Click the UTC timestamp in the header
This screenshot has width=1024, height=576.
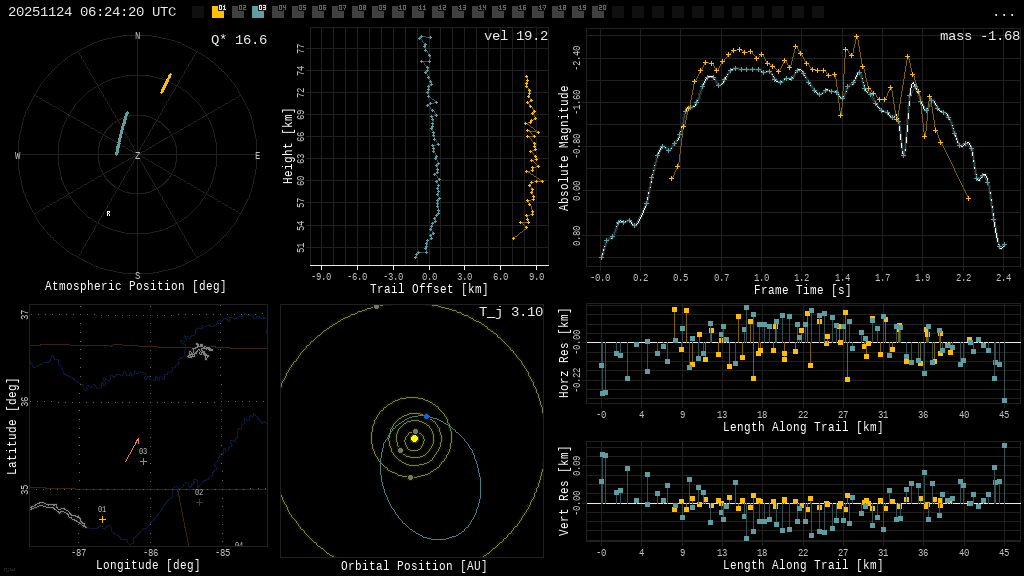click(92, 12)
